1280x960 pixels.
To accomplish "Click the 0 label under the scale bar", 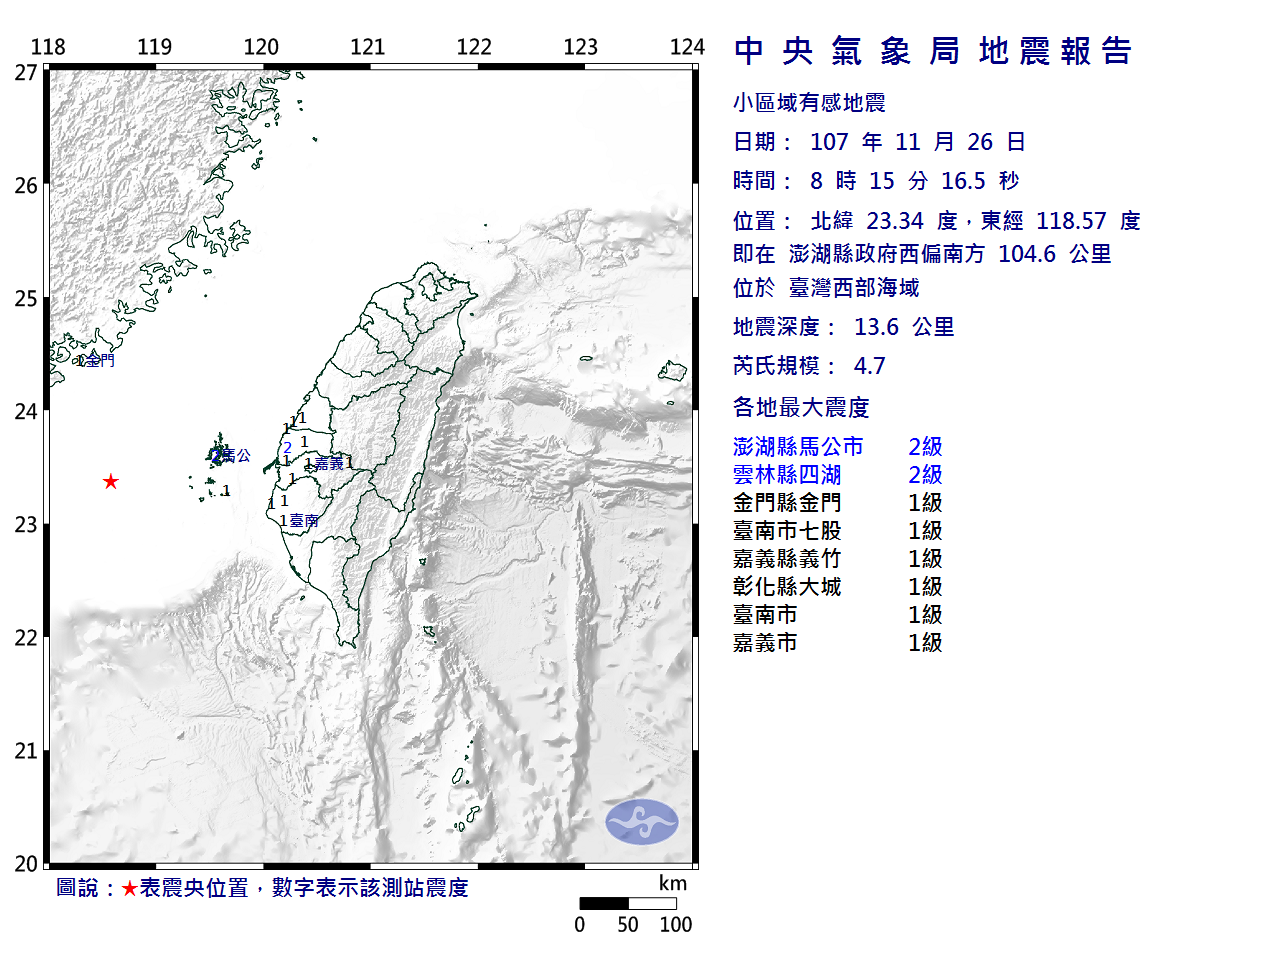I will [x=580, y=925].
